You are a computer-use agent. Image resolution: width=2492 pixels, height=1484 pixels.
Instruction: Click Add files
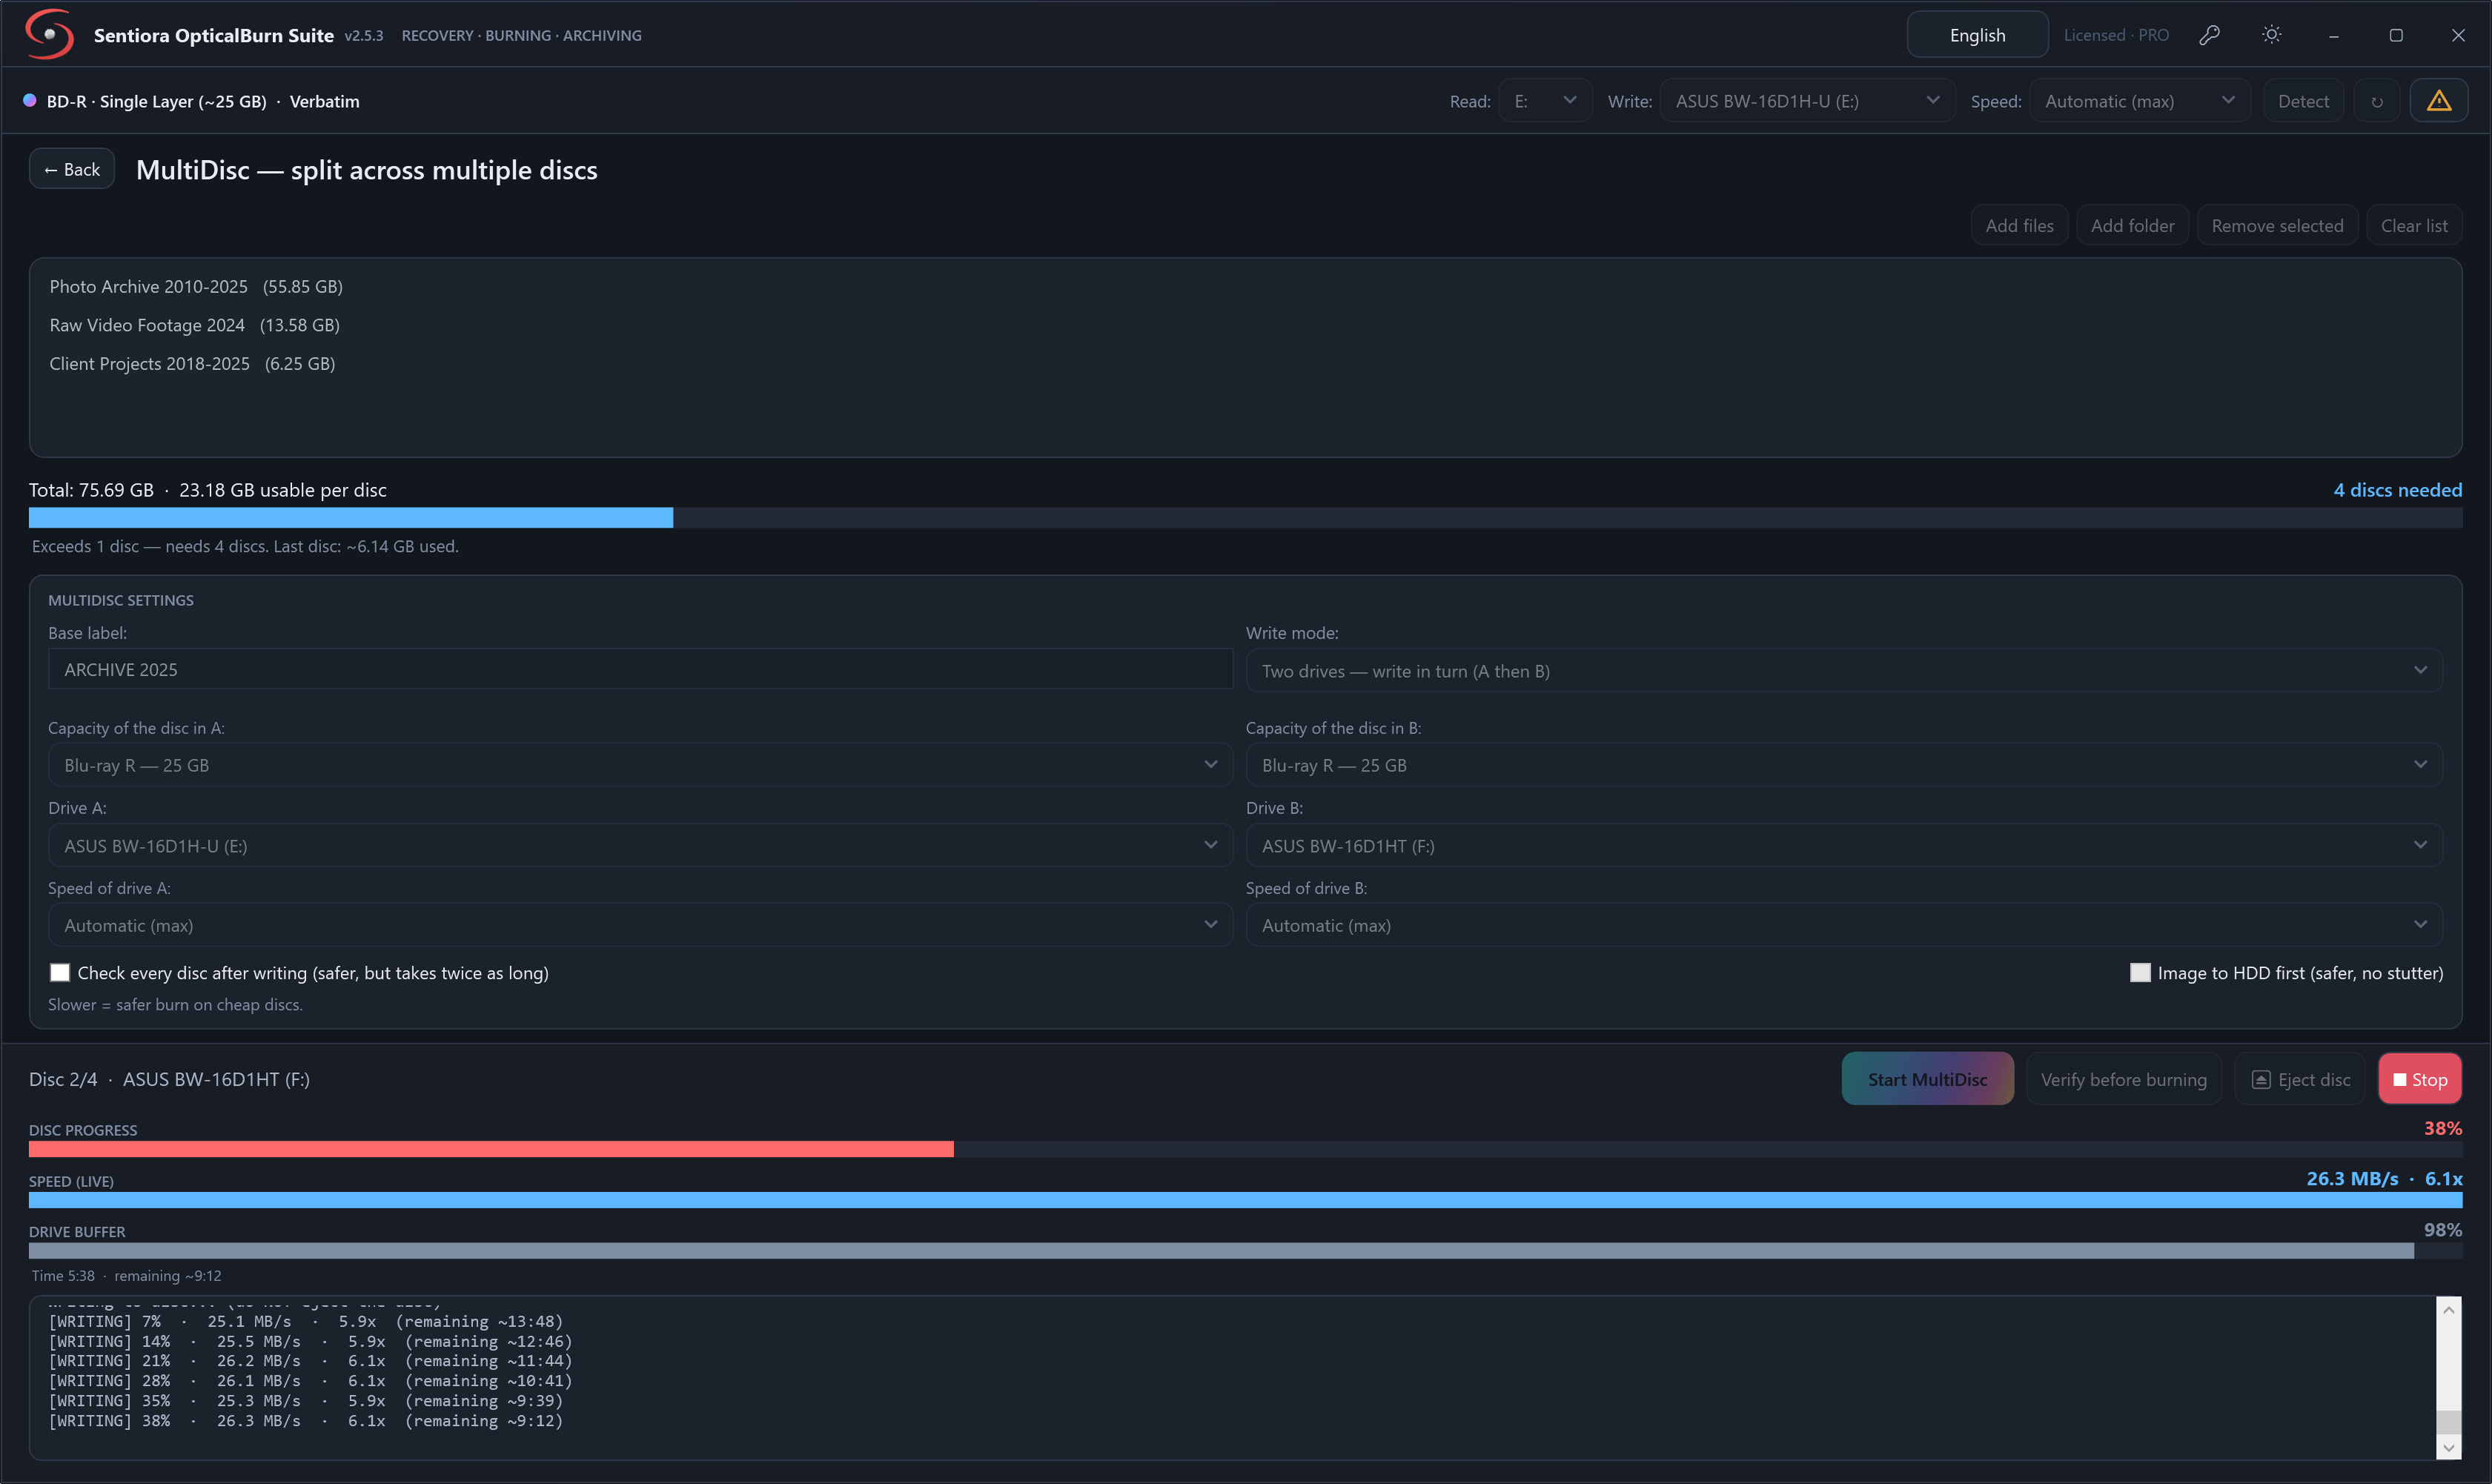pos(2019,226)
